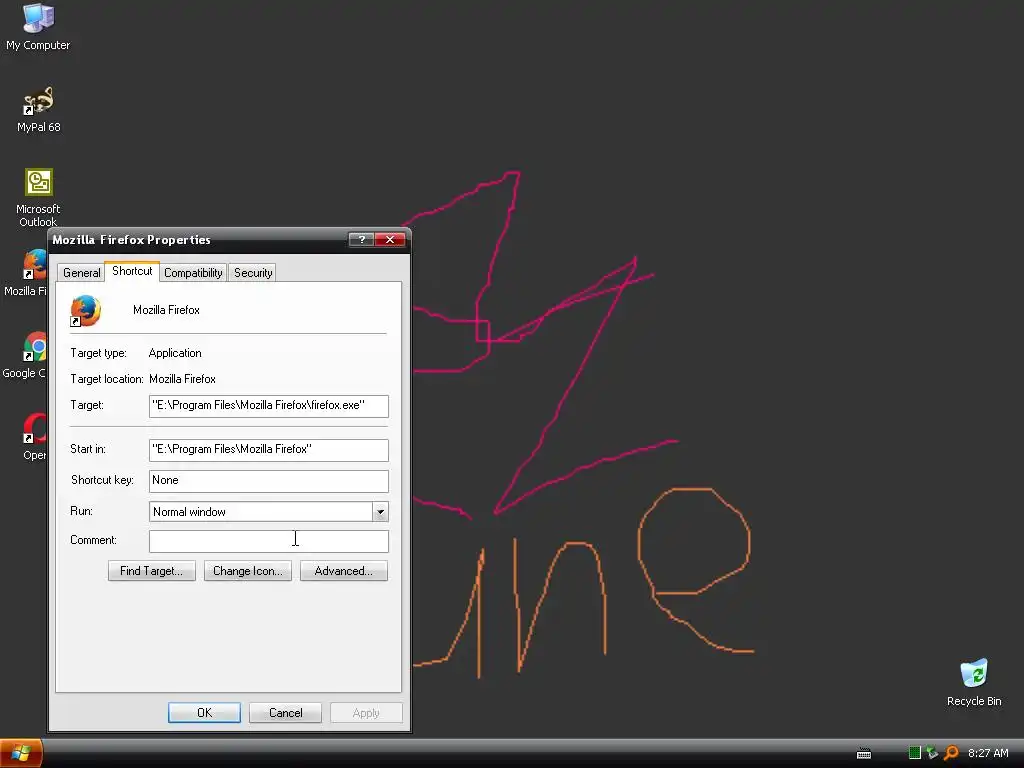This screenshot has height=768, width=1024.
Task: Click the Change Icon button
Action: click(x=248, y=571)
